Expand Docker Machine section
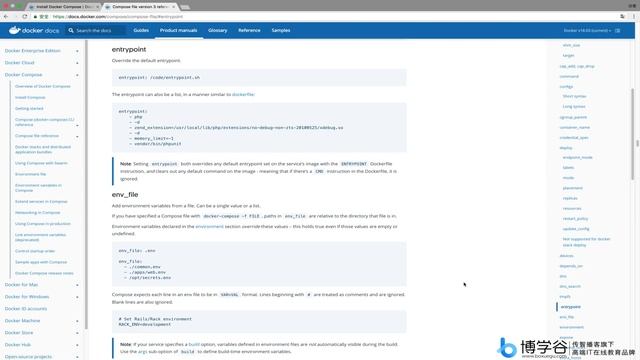The width and height of the screenshot is (640, 360). pos(77,321)
